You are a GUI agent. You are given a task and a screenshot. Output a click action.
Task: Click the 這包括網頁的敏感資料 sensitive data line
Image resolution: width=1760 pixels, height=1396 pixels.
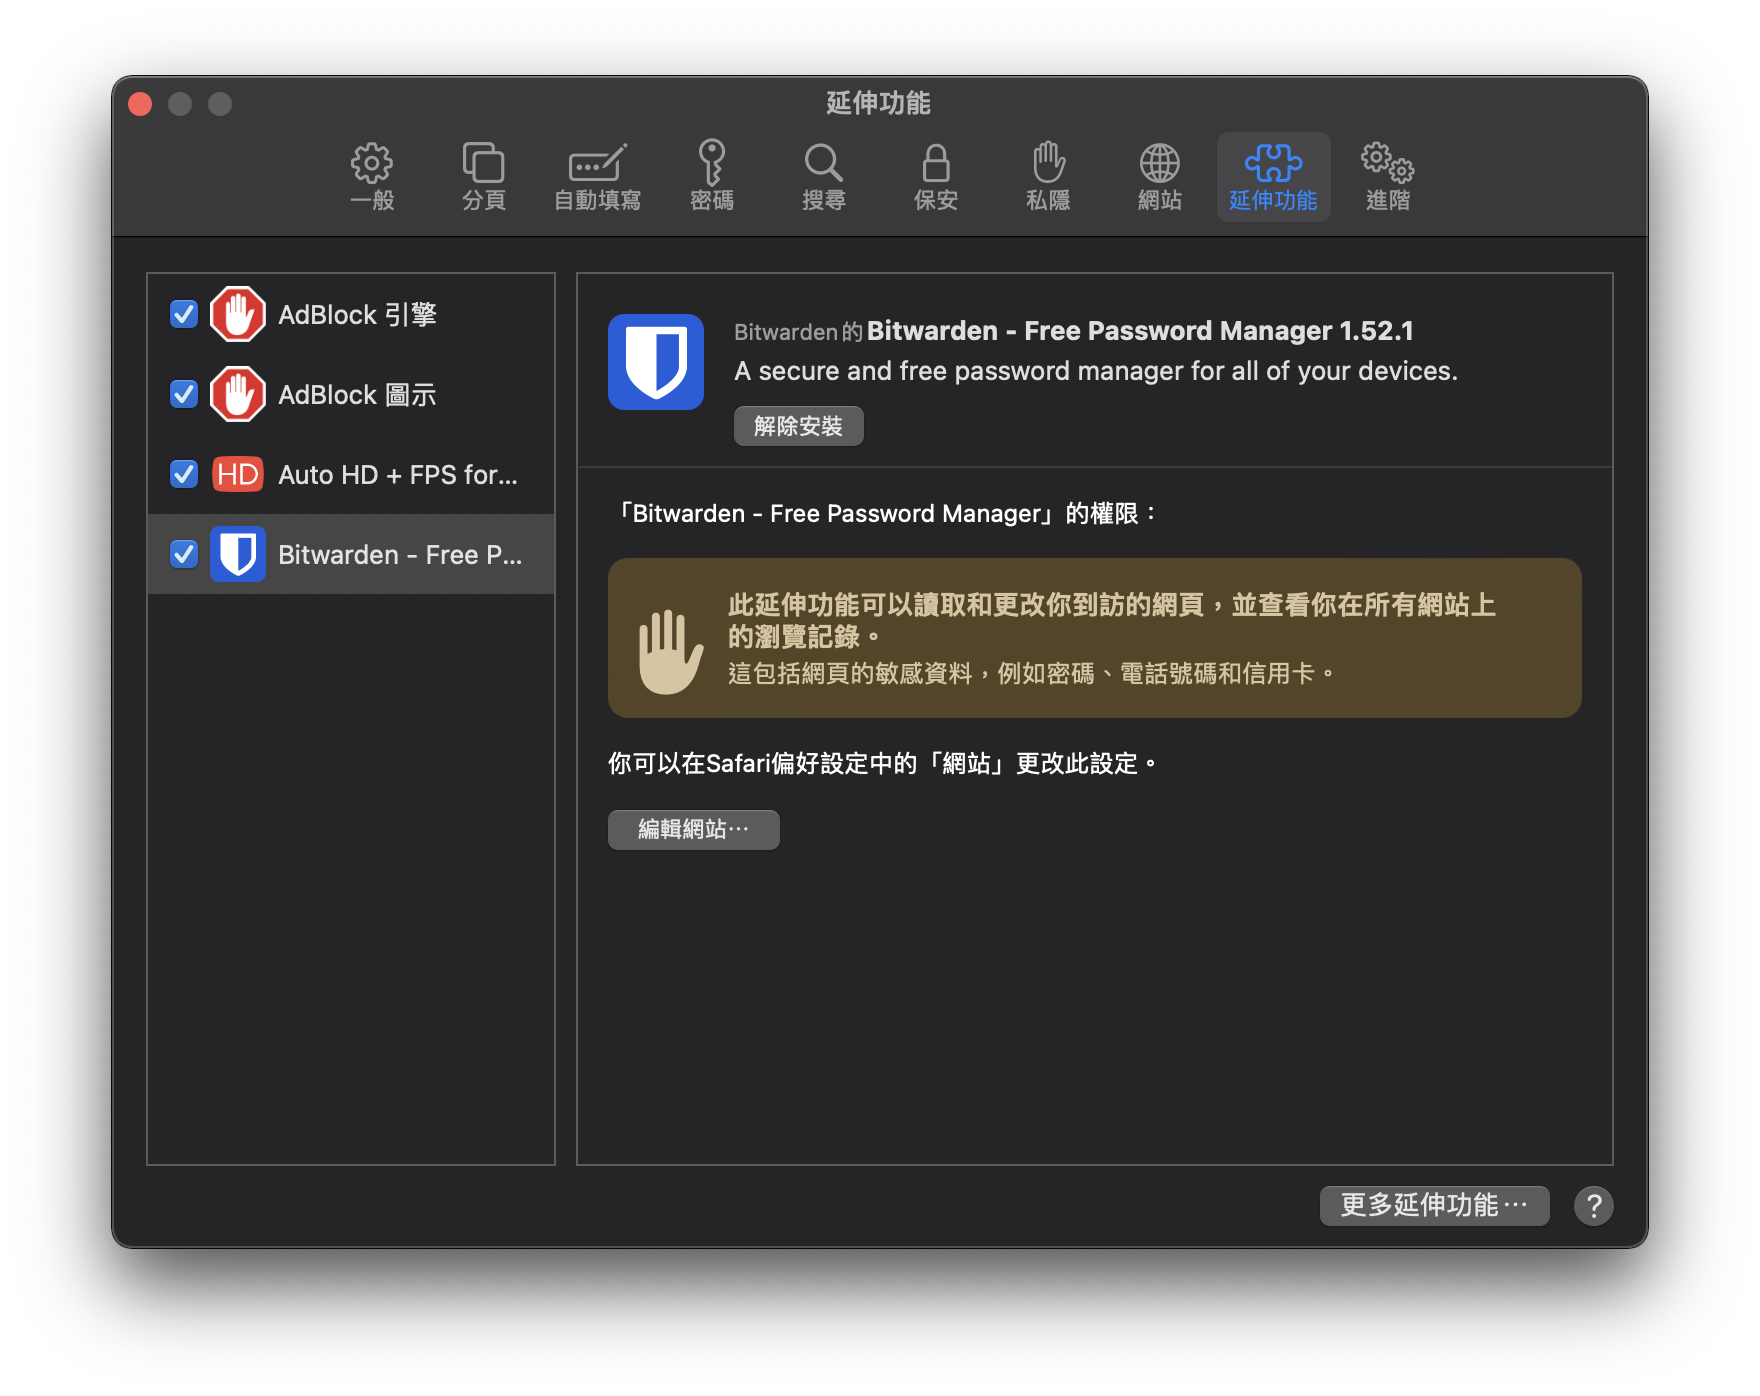[1030, 674]
